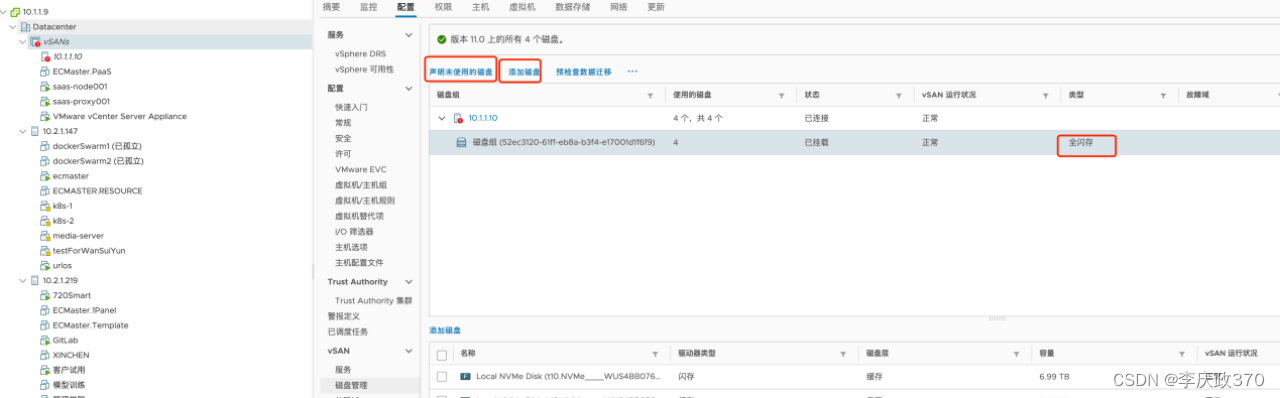This screenshot has height=398, width=1280.
Task: Click the 预检查数据迁移 link
Action: coord(584,72)
